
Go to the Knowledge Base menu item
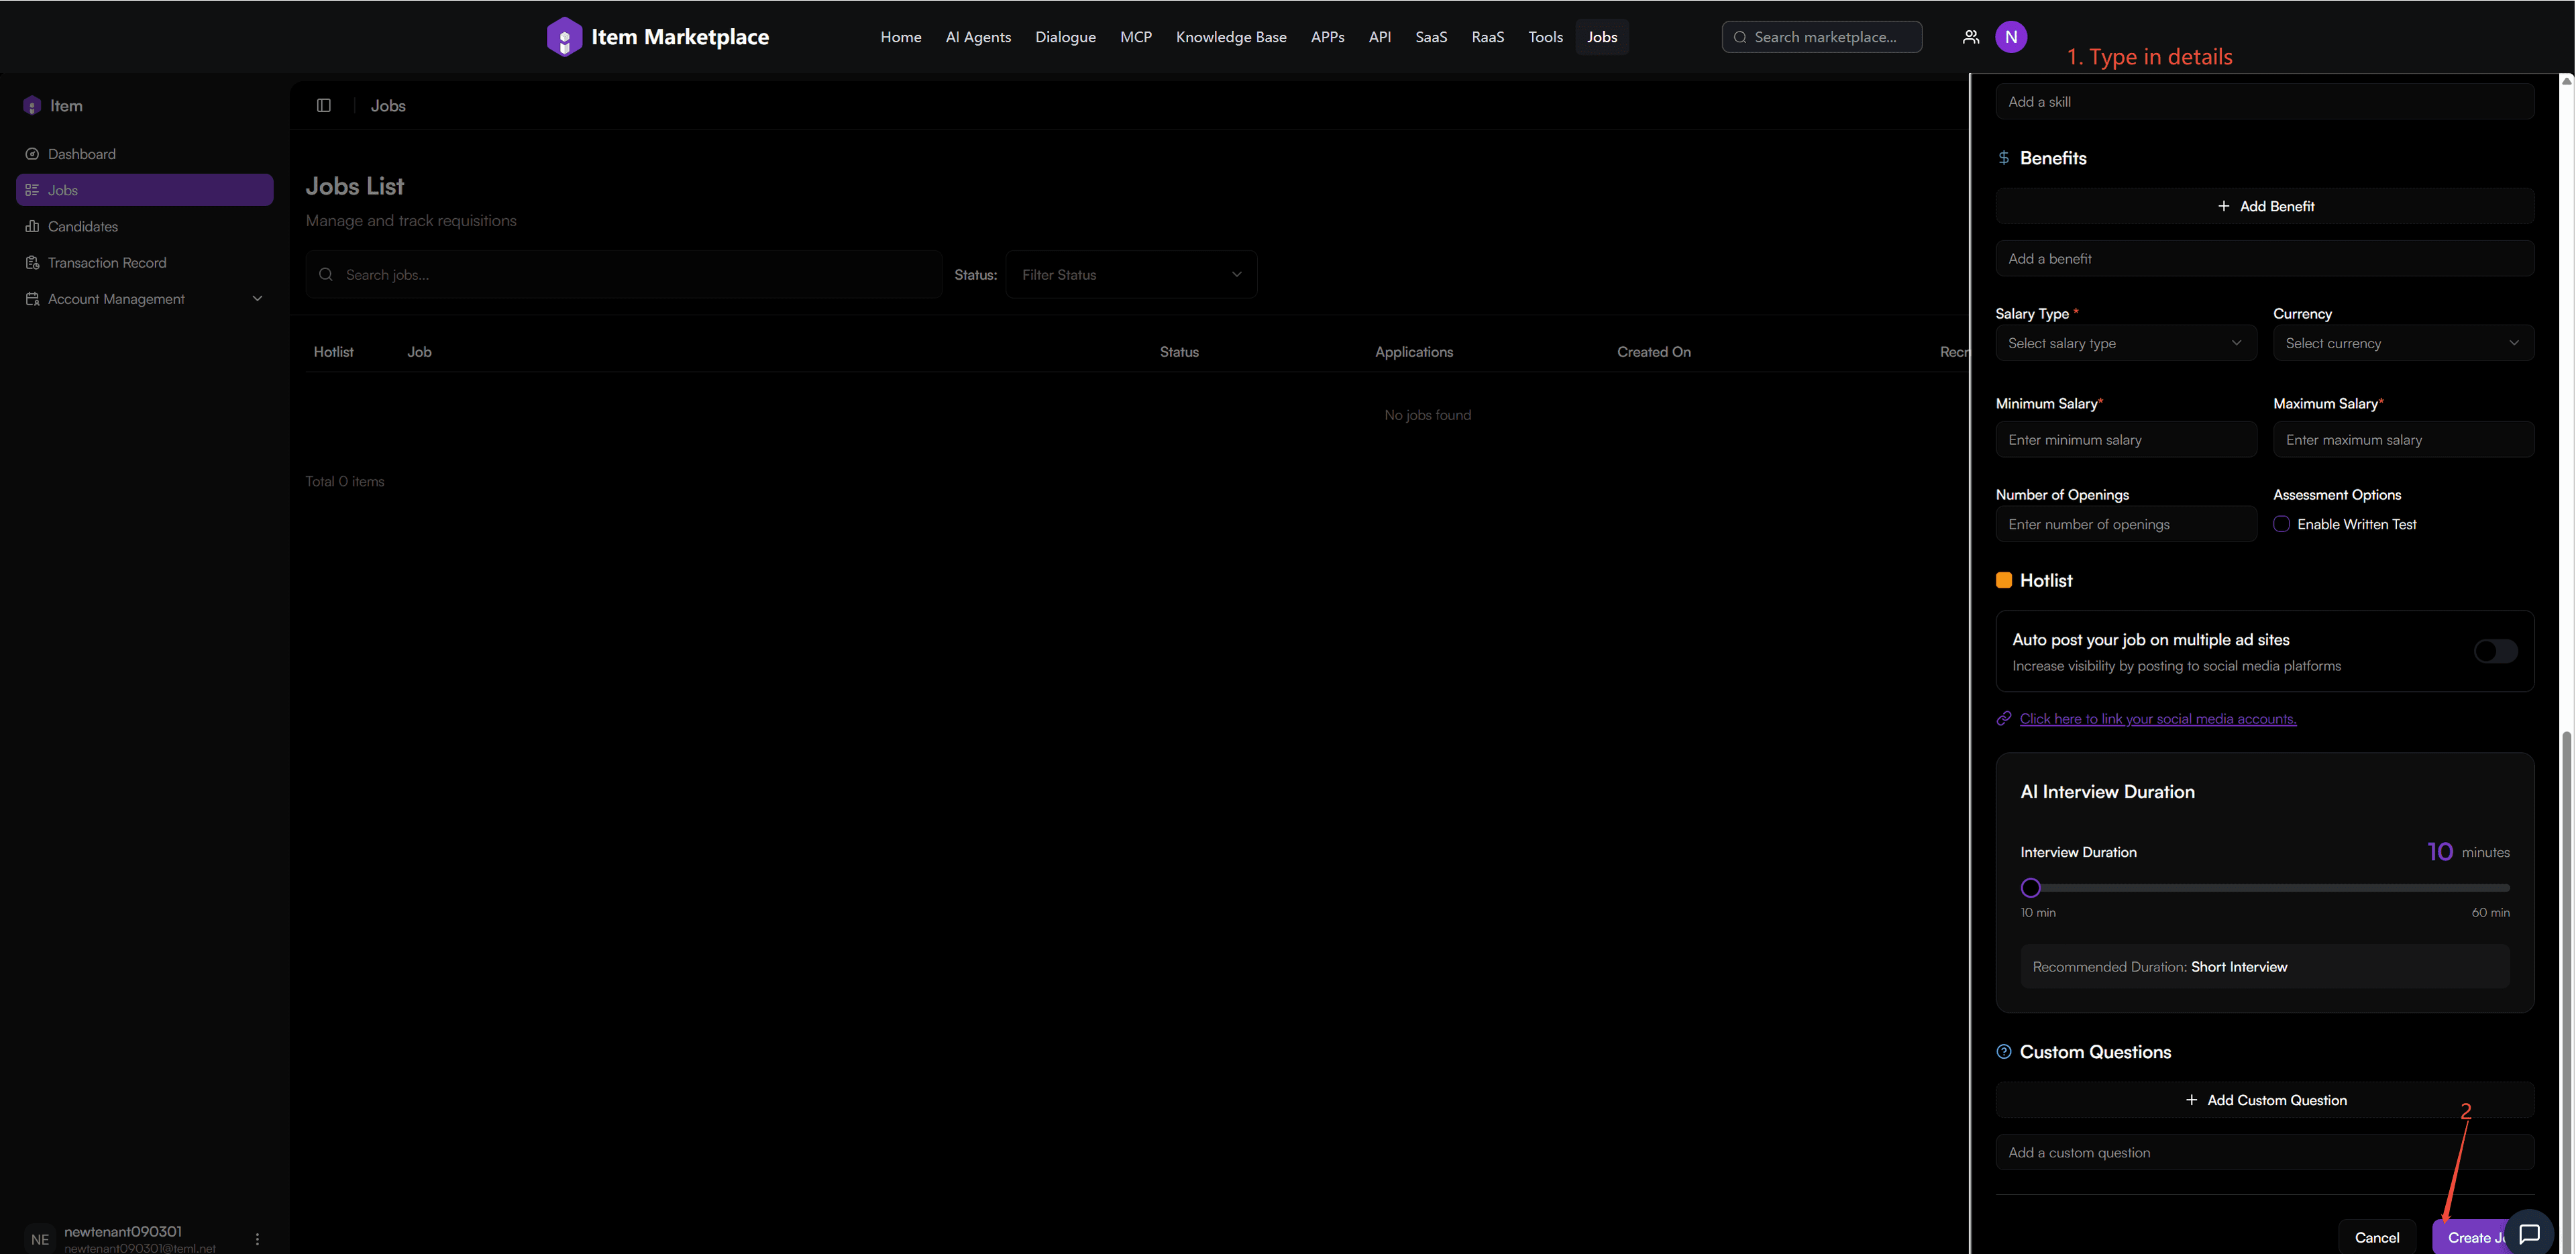[x=1230, y=37]
